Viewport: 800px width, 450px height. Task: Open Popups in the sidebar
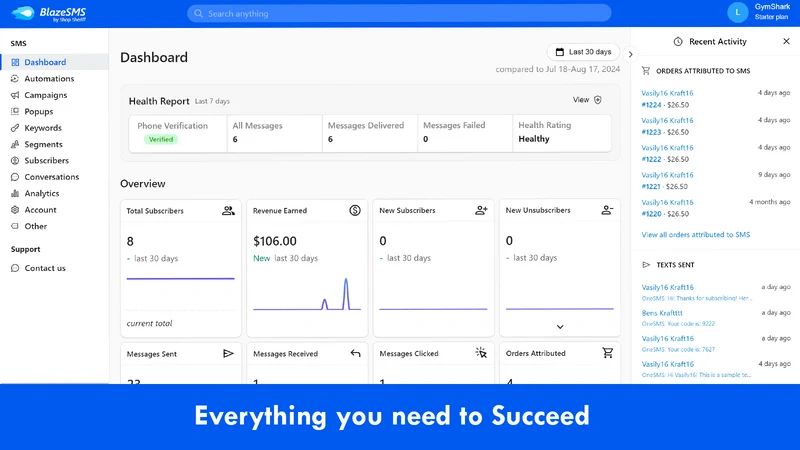pyautogui.click(x=39, y=111)
